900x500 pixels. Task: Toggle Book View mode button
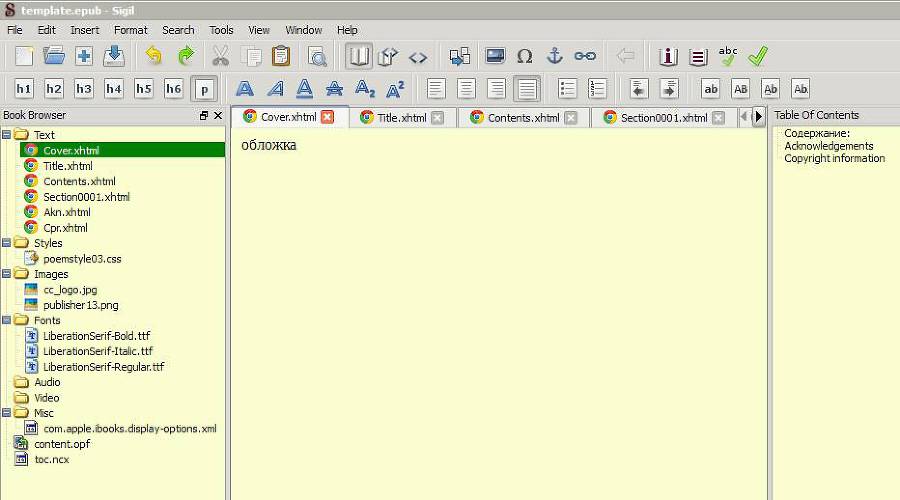(x=358, y=56)
